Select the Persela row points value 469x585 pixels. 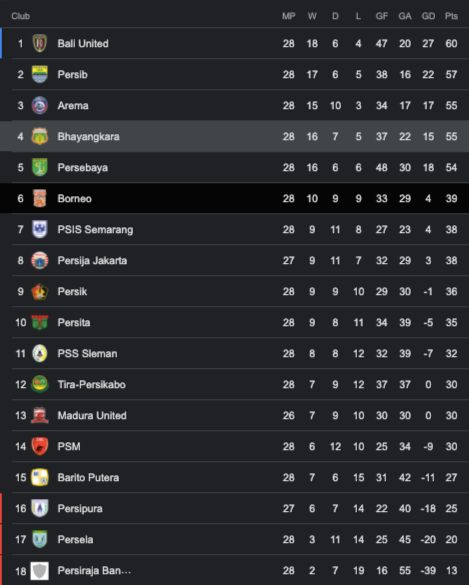click(x=451, y=539)
